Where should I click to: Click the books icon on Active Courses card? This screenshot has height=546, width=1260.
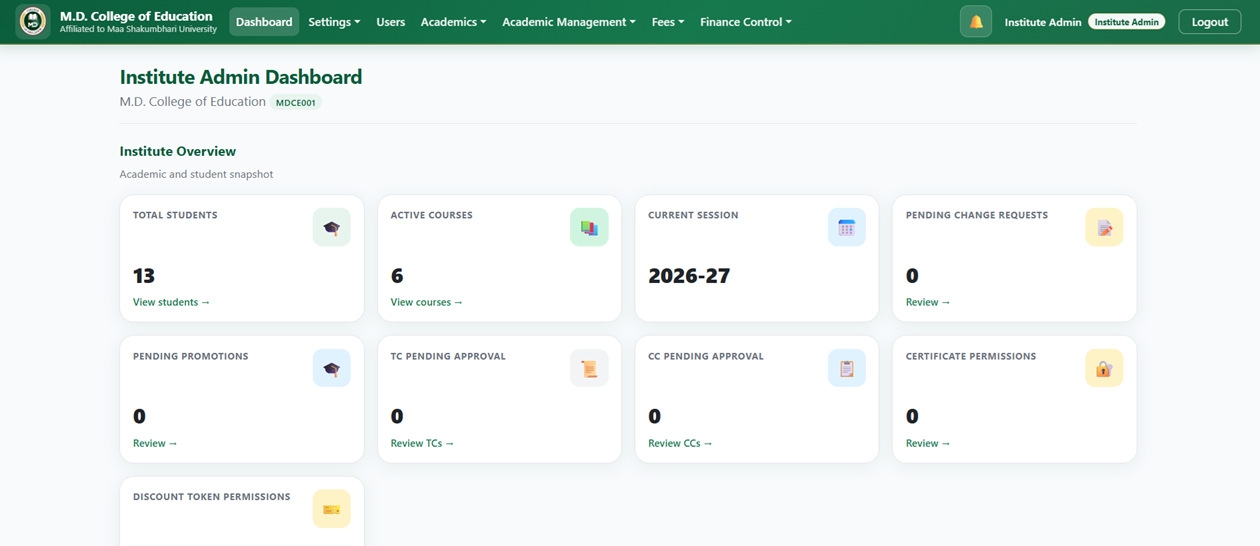(589, 228)
